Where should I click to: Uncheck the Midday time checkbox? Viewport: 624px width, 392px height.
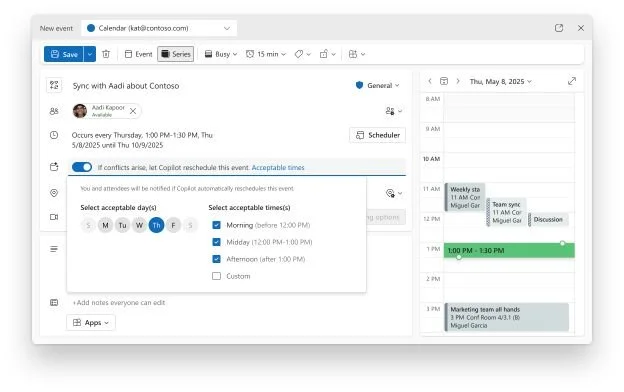pos(216,242)
